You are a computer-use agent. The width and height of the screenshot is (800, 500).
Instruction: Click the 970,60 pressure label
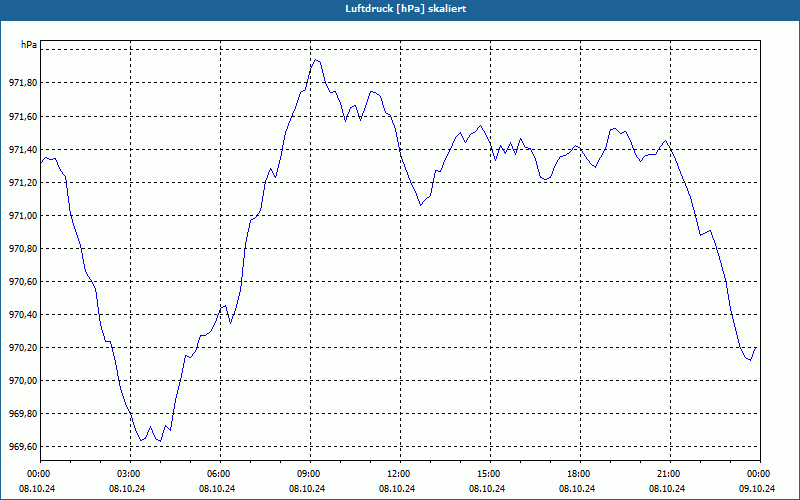pyautogui.click(x=24, y=282)
